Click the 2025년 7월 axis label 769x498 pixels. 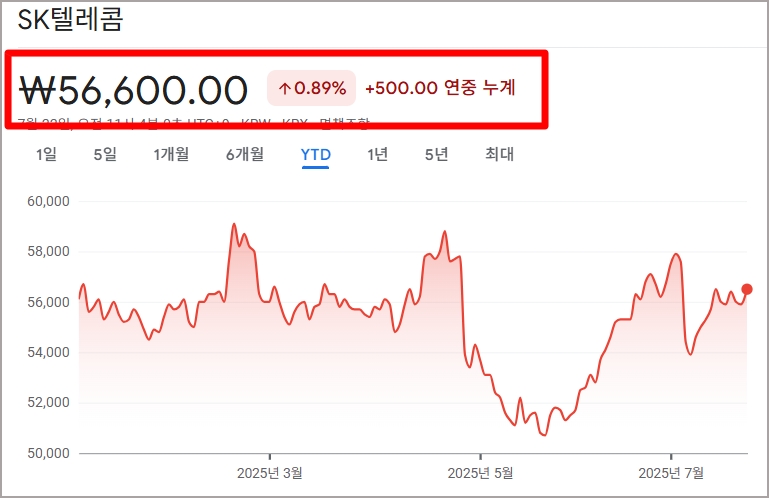(671, 473)
